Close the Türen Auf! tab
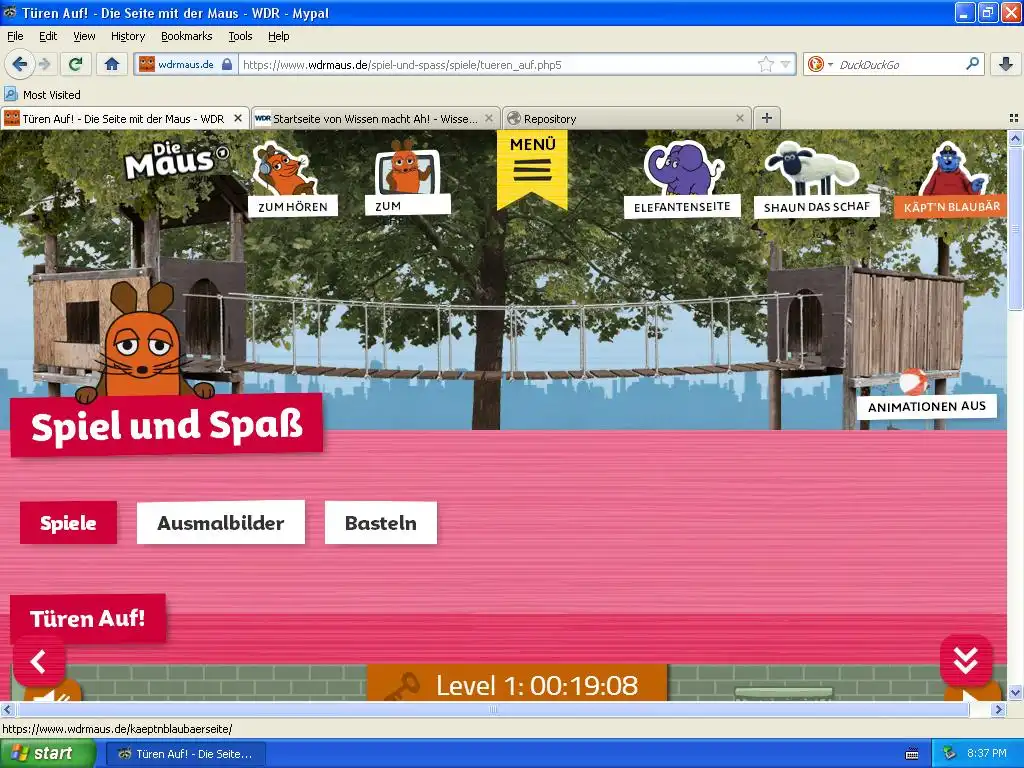This screenshot has width=1024, height=768. click(238, 118)
